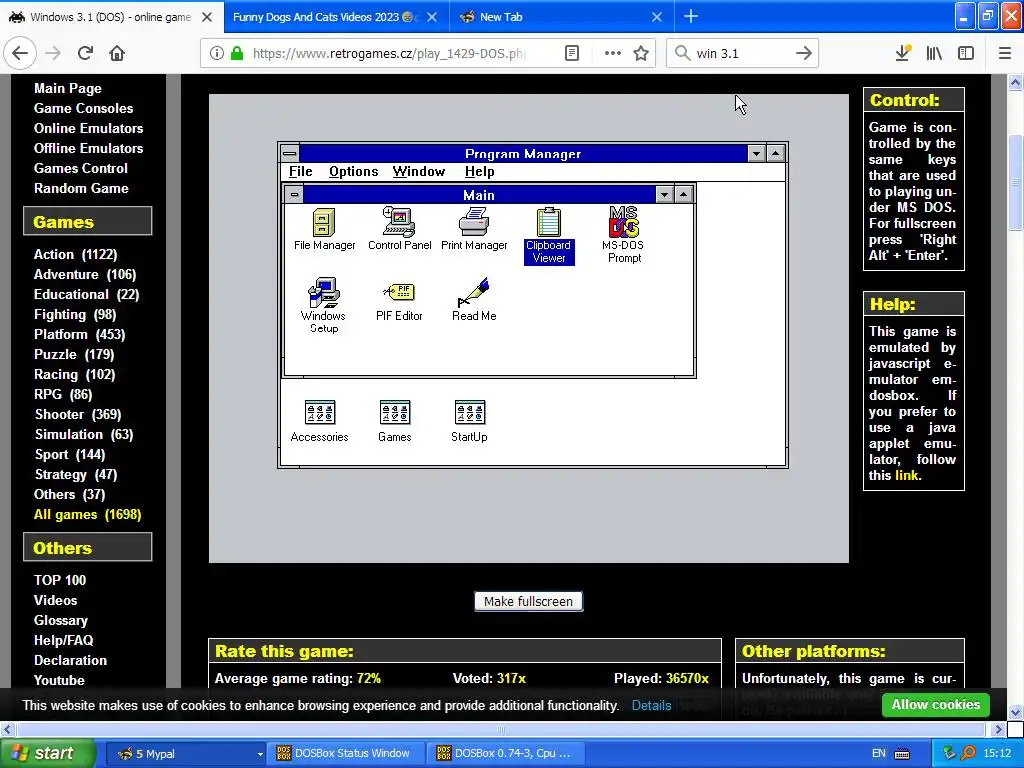Screen dimensions: 1024x768
Task: Click the Windows start button
Action: [x=48, y=753]
